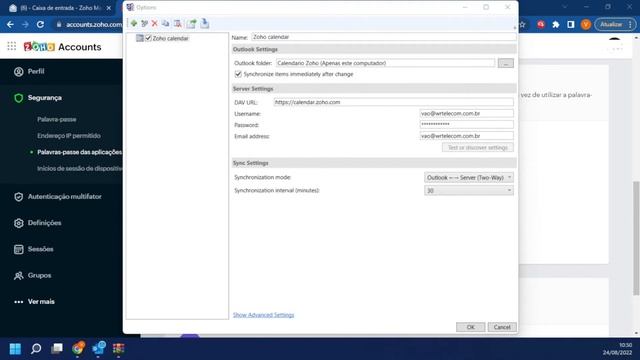The width and height of the screenshot is (640, 360).
Task: Open WinRAR icon on taskbar
Action: tap(119, 349)
